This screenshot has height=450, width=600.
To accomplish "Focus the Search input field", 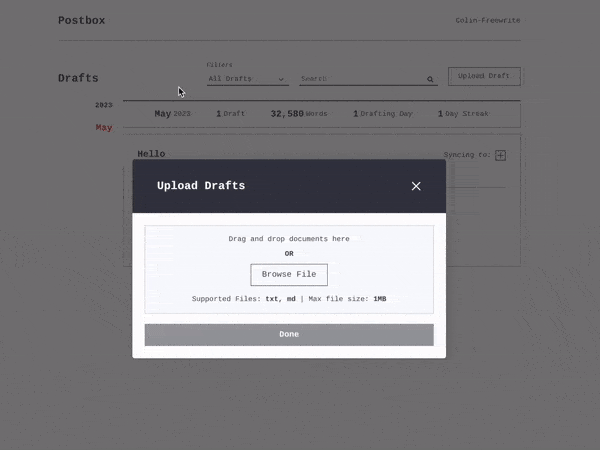I will (x=360, y=79).
